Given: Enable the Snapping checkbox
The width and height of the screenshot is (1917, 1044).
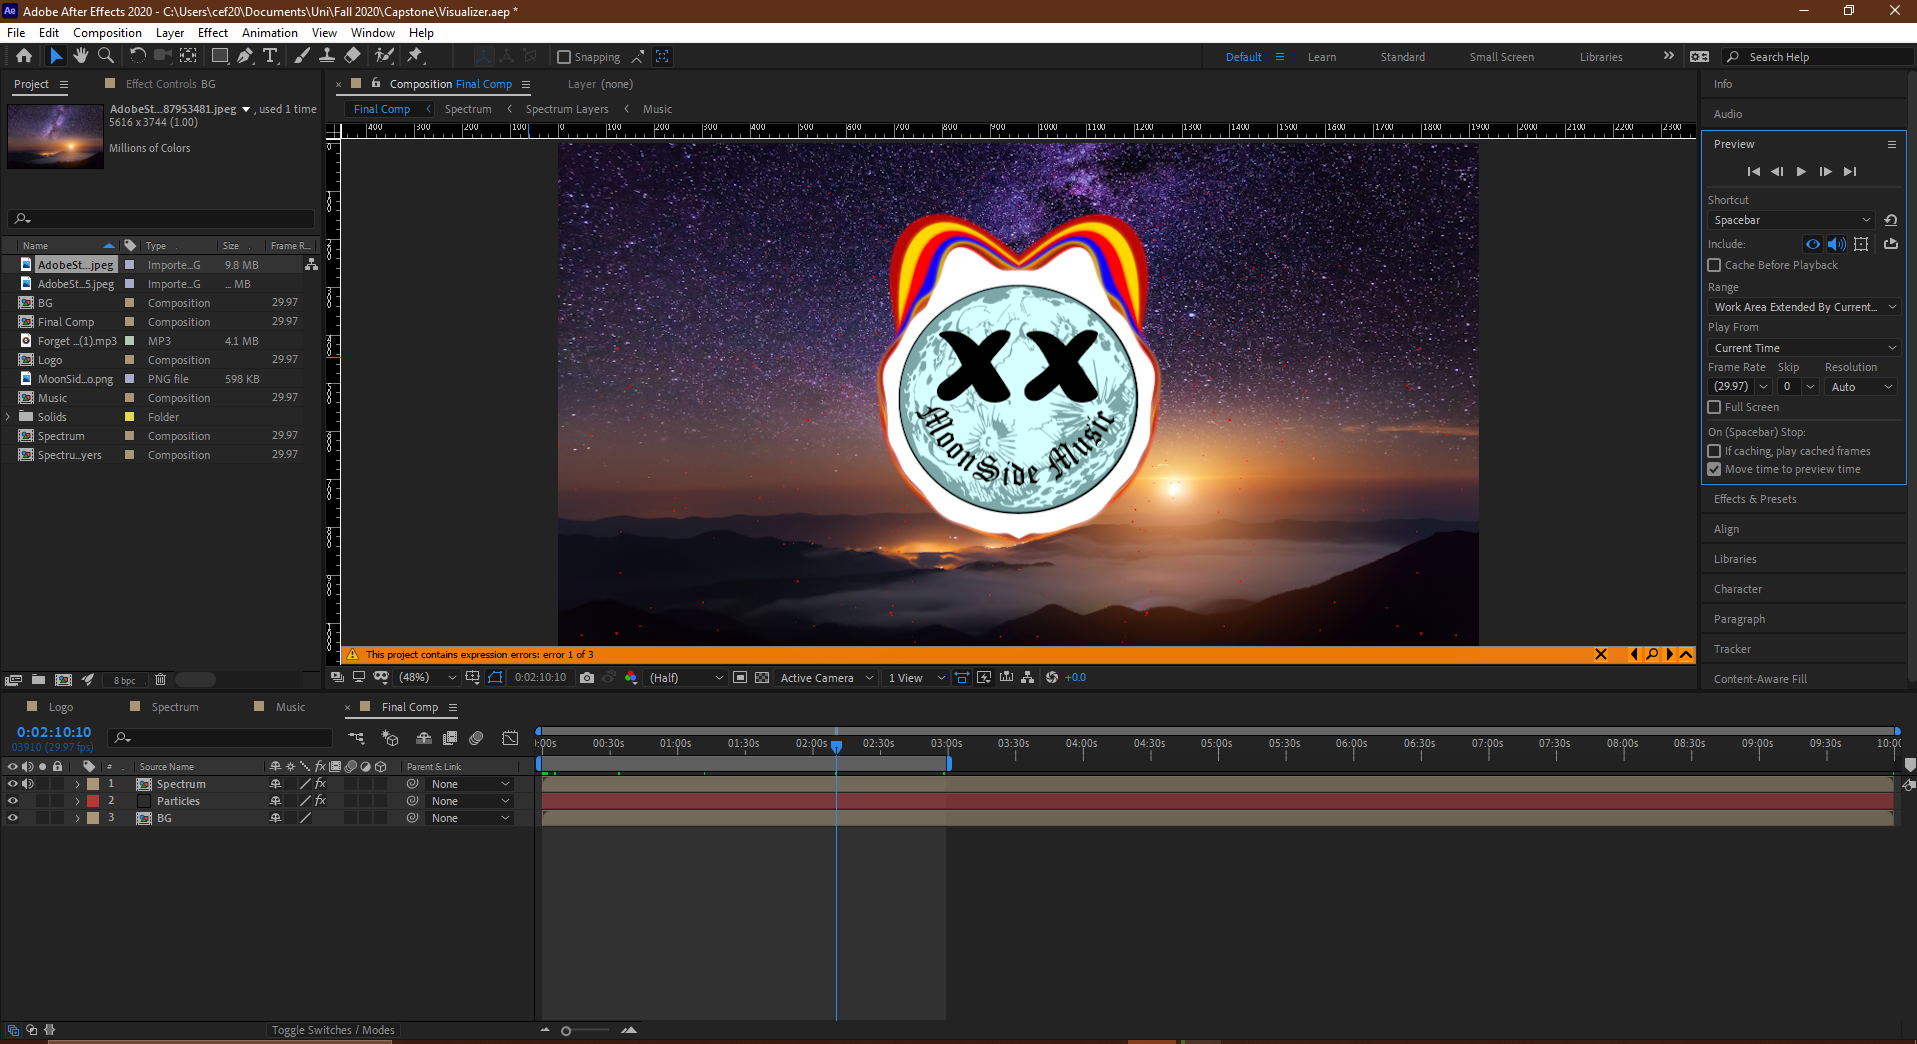Looking at the screenshot, I should (x=564, y=57).
